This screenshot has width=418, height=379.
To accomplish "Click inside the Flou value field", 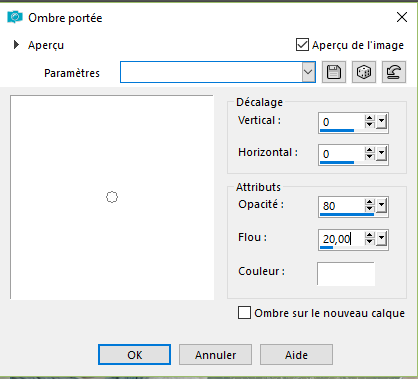I will coord(341,239).
